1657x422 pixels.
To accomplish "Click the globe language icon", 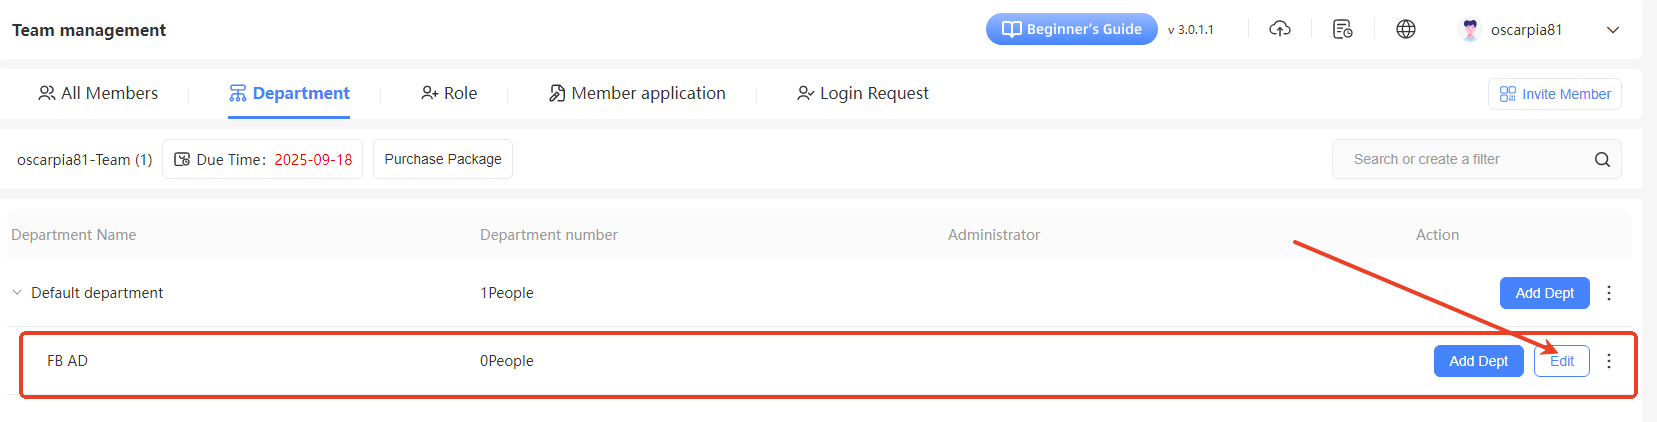I will (x=1405, y=29).
